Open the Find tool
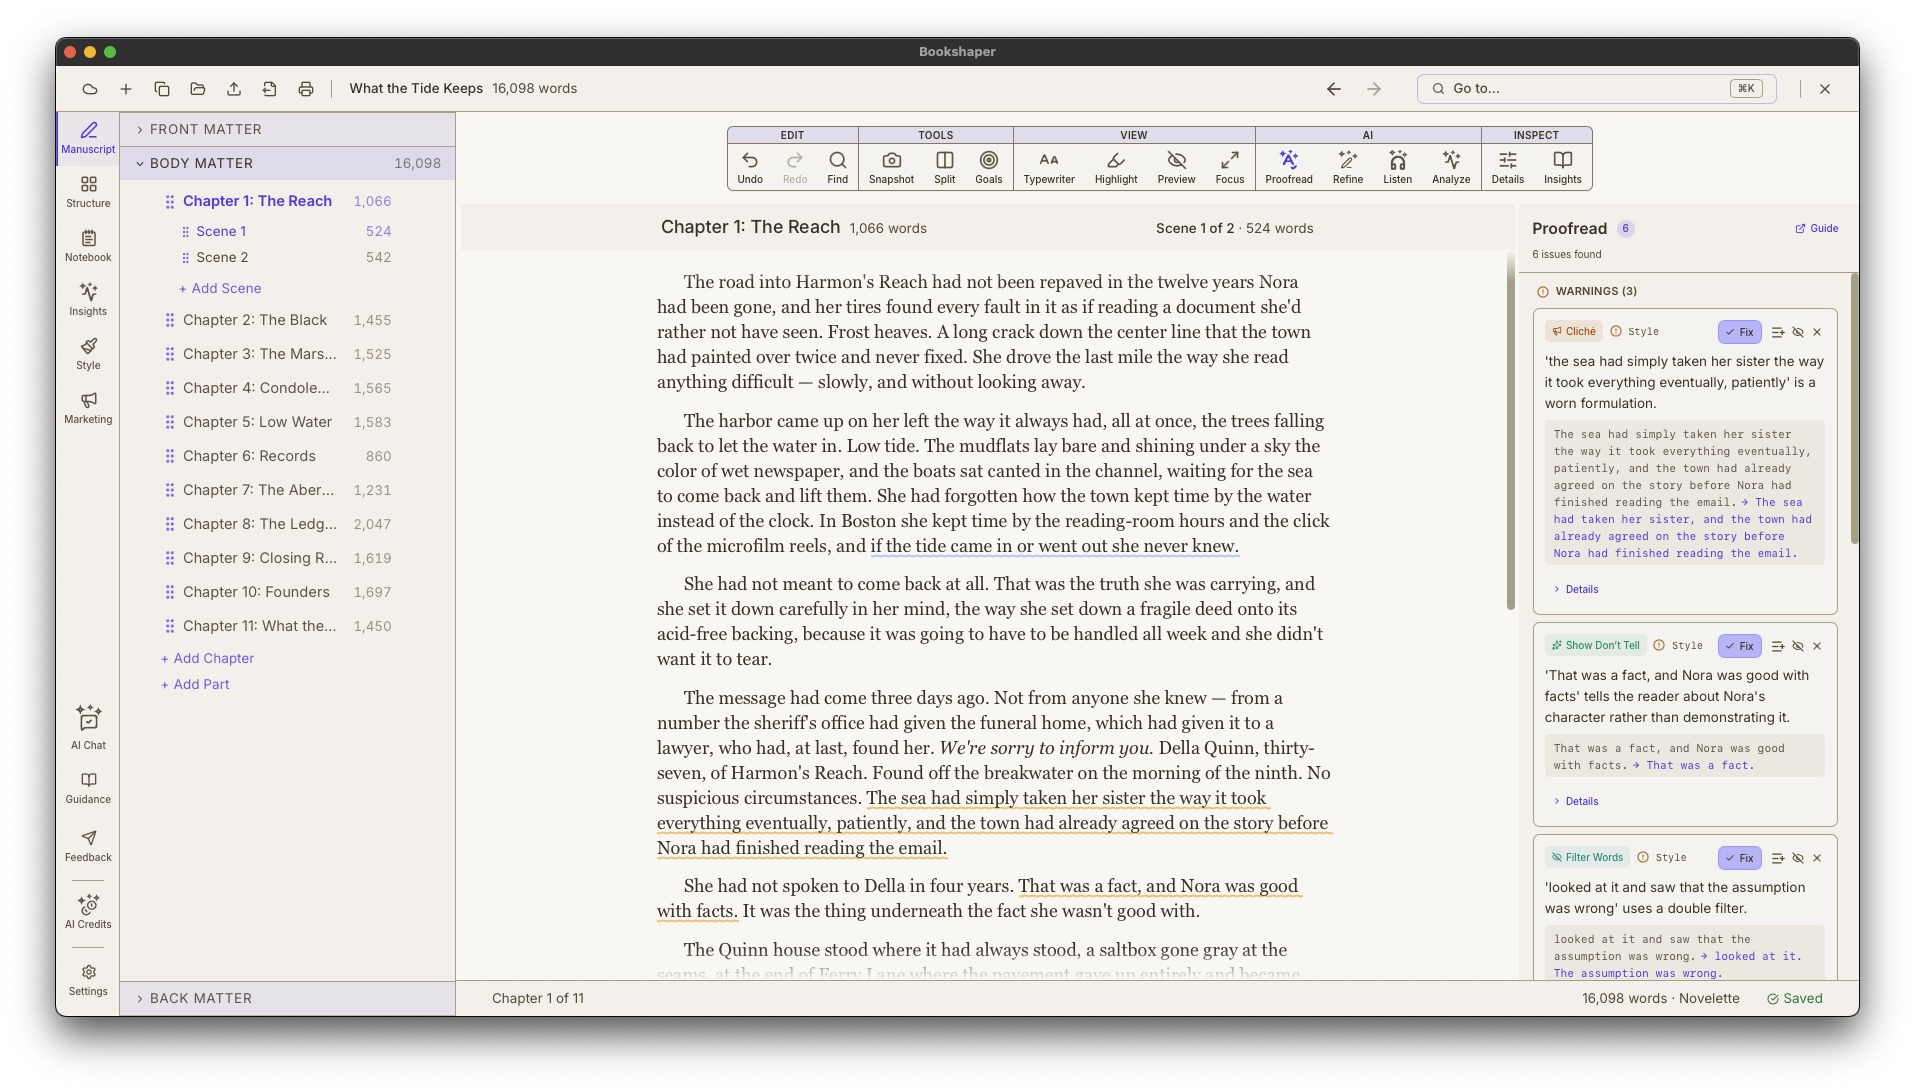1915x1090 pixels. click(x=838, y=167)
